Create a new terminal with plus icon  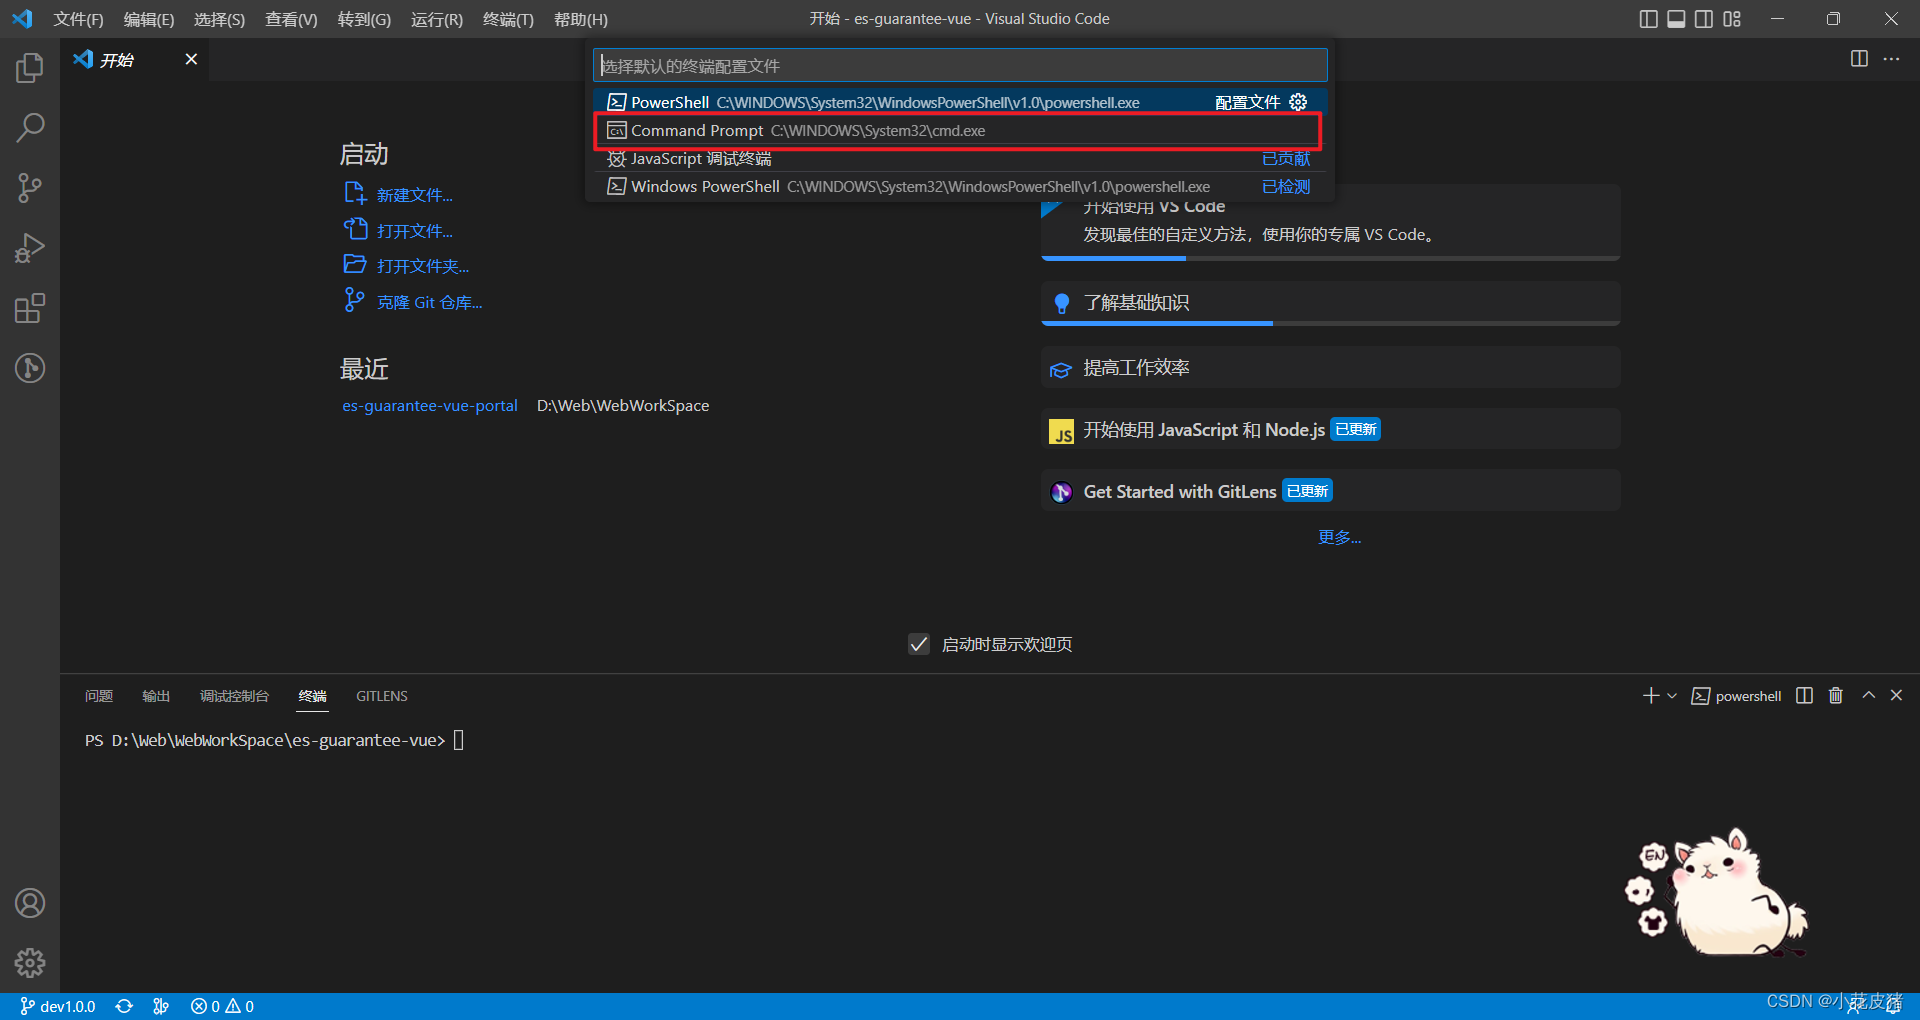pos(1650,695)
